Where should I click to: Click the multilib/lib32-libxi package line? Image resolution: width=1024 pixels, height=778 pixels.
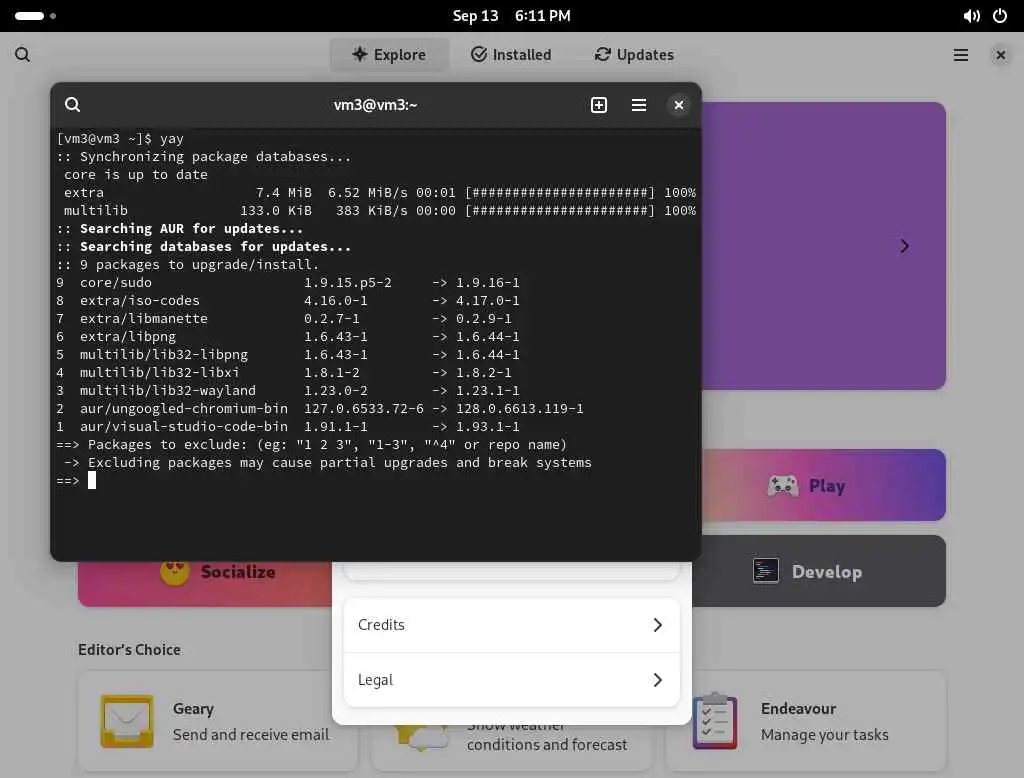click(284, 372)
